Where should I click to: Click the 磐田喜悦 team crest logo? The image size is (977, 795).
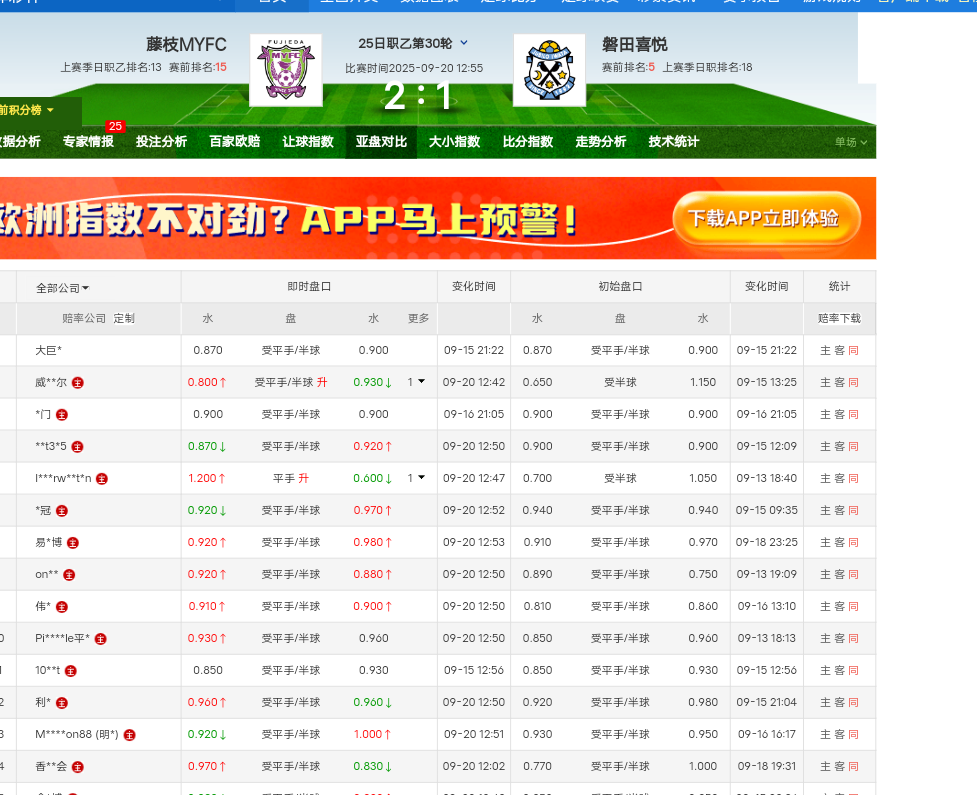click(x=549, y=70)
